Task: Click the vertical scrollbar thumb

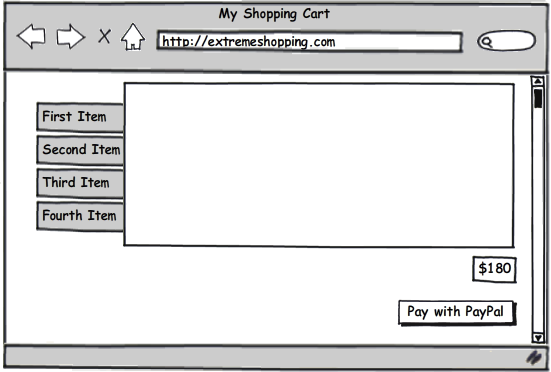Action: (x=538, y=98)
